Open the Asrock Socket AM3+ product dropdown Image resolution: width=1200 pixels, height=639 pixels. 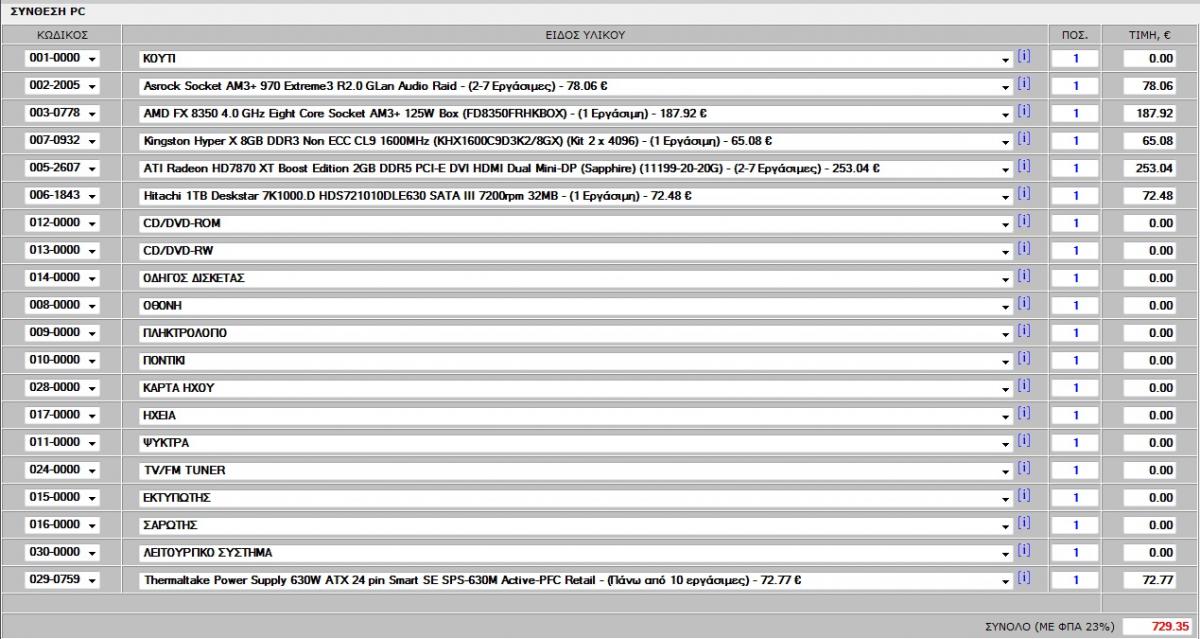tap(576, 86)
